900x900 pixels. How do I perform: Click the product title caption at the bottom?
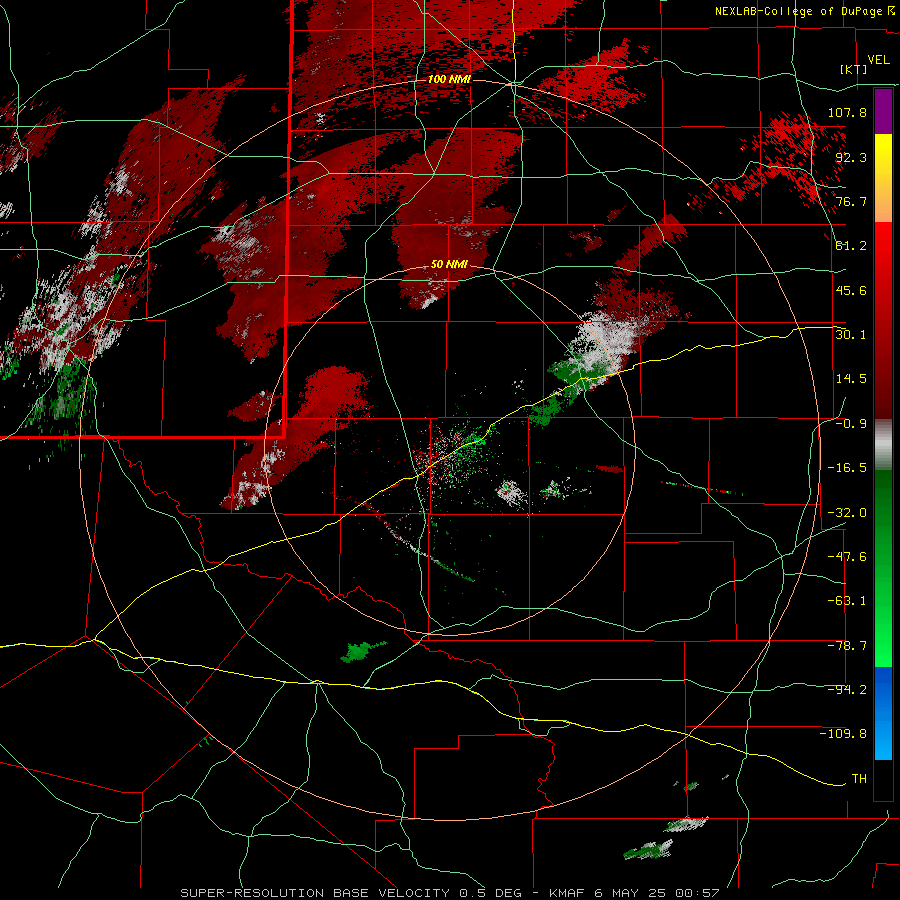tap(449, 893)
